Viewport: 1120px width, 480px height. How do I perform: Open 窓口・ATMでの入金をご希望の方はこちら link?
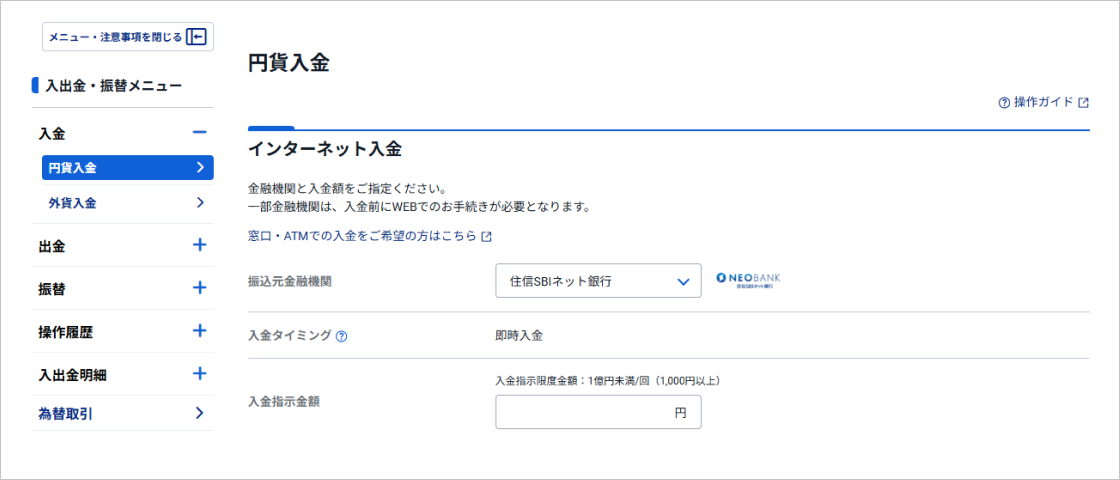click(363, 237)
